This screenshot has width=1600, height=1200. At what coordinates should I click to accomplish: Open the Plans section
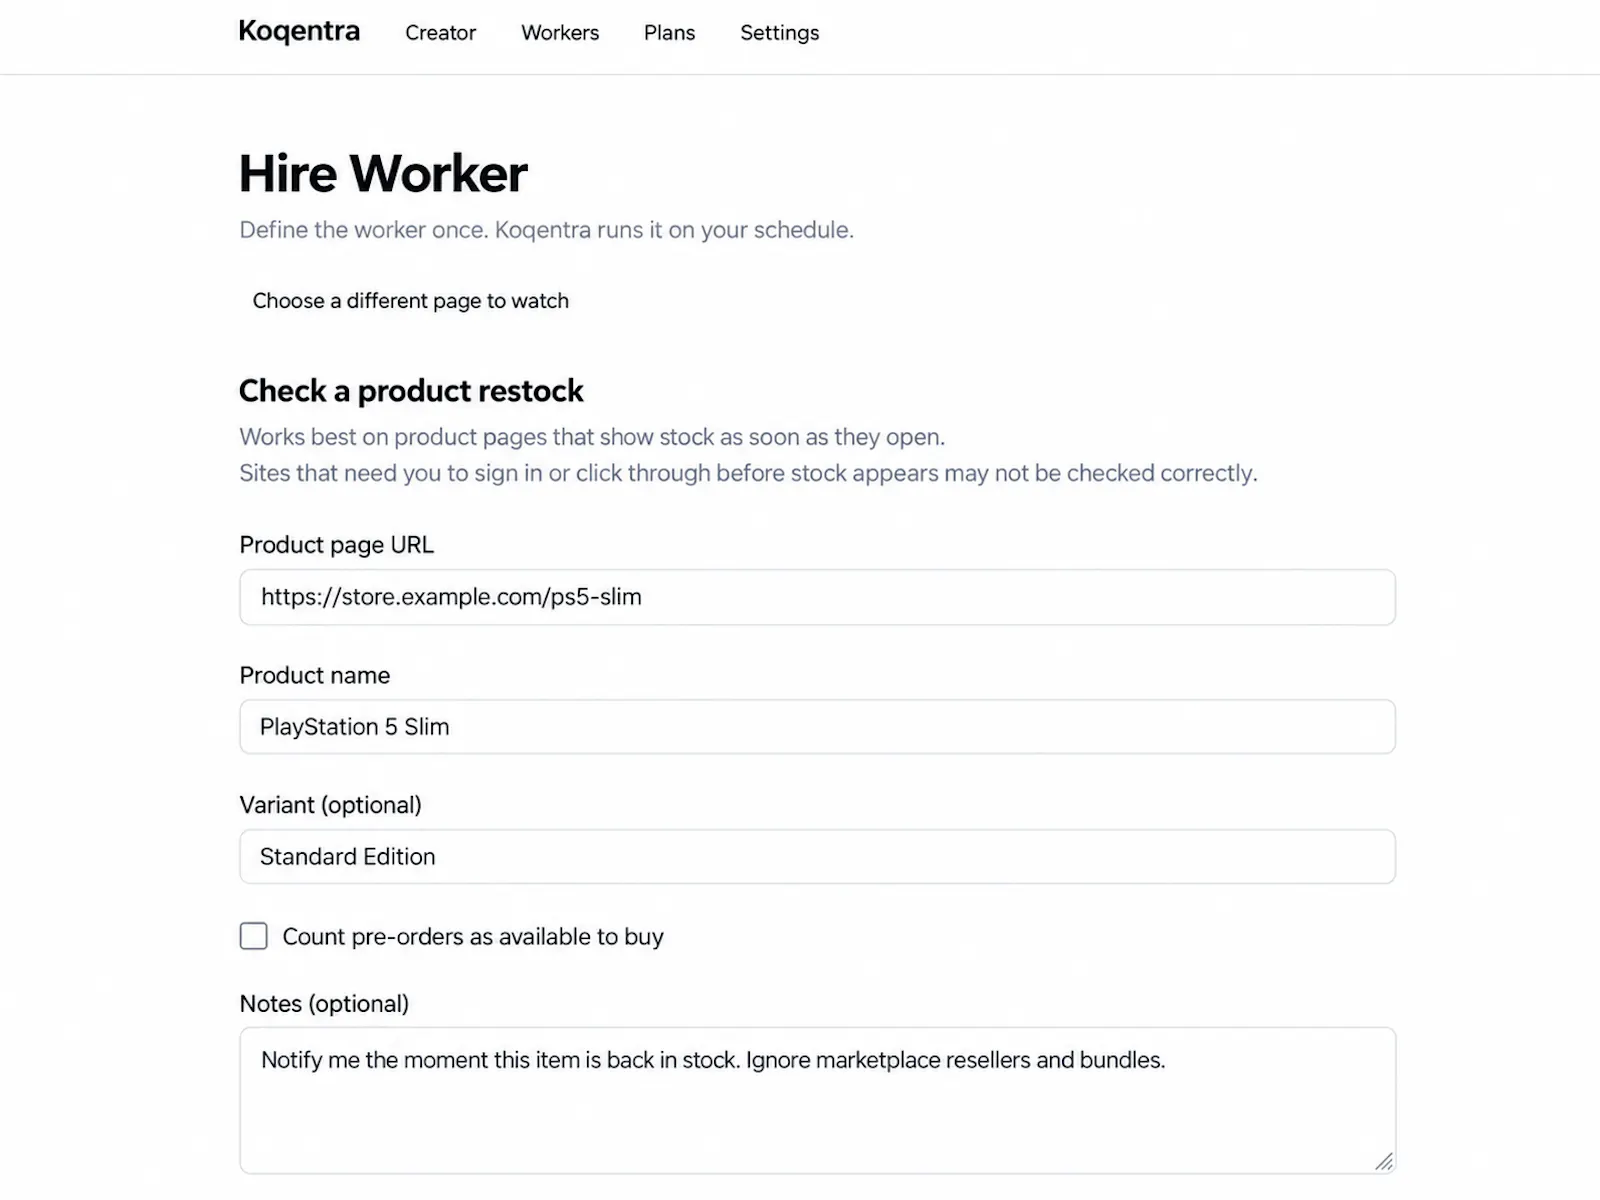coord(669,33)
